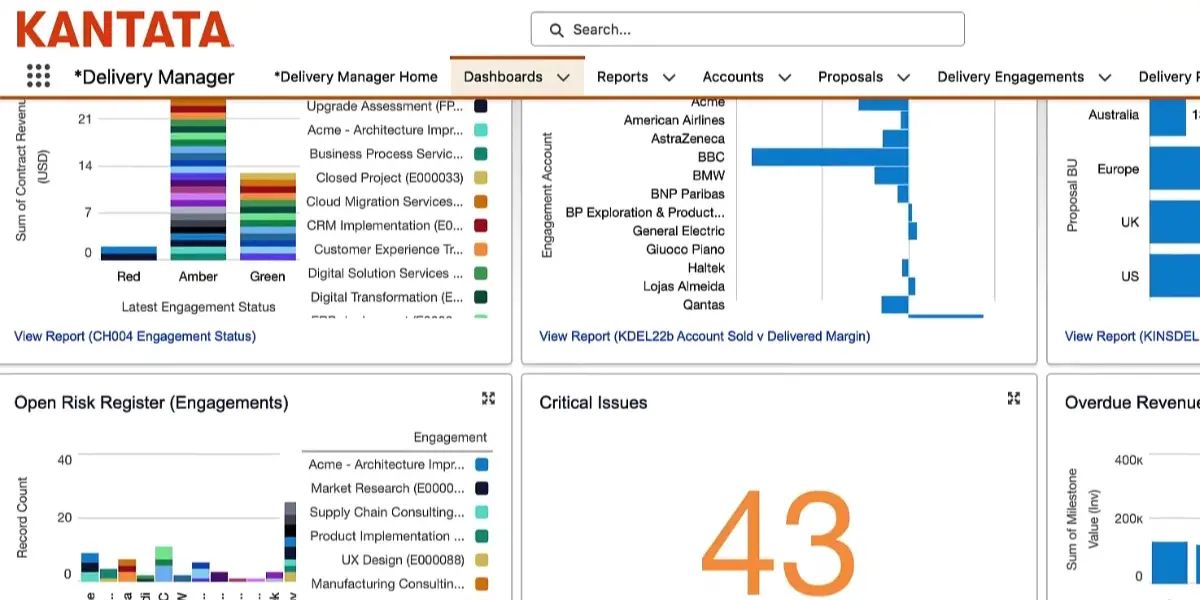
Task: Select the Proposals tab
Action: pos(850,76)
